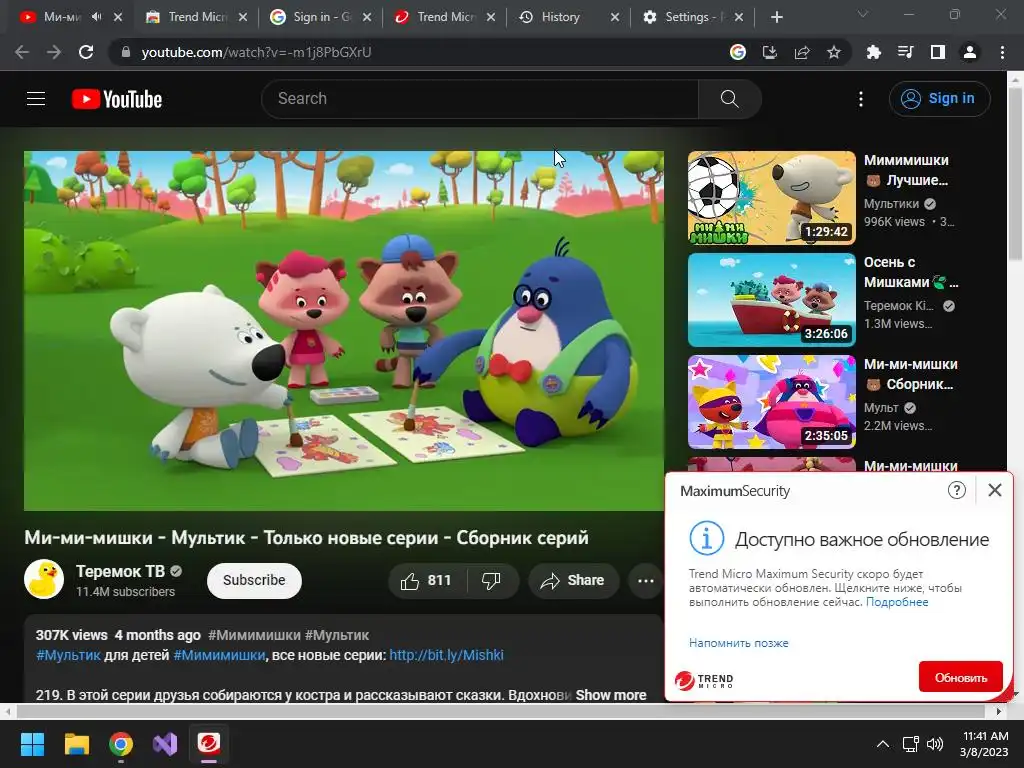Screen dimensions: 1024x768
Task: Go to YouTube home via logo
Action: [x=117, y=99]
